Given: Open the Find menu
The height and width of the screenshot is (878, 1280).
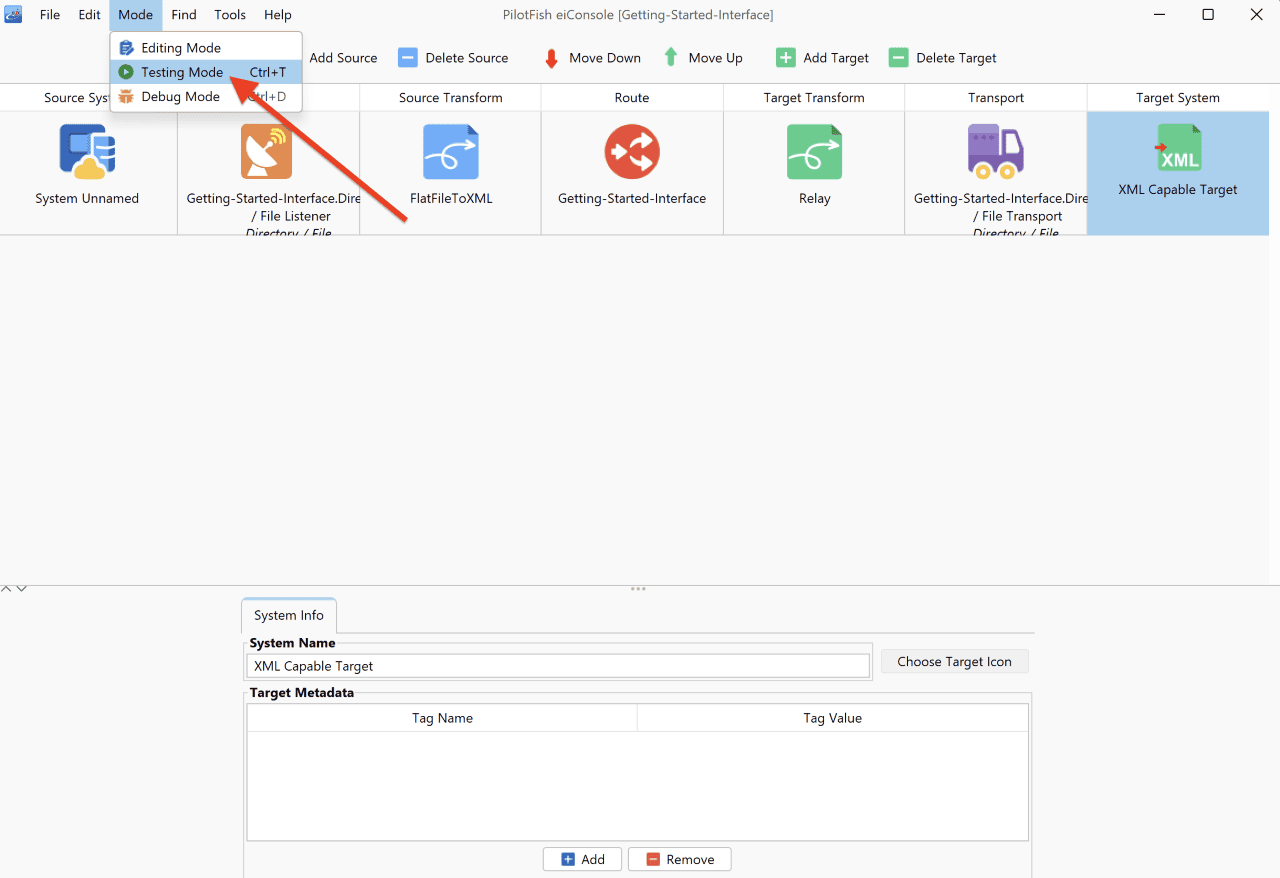Looking at the screenshot, I should coord(184,15).
